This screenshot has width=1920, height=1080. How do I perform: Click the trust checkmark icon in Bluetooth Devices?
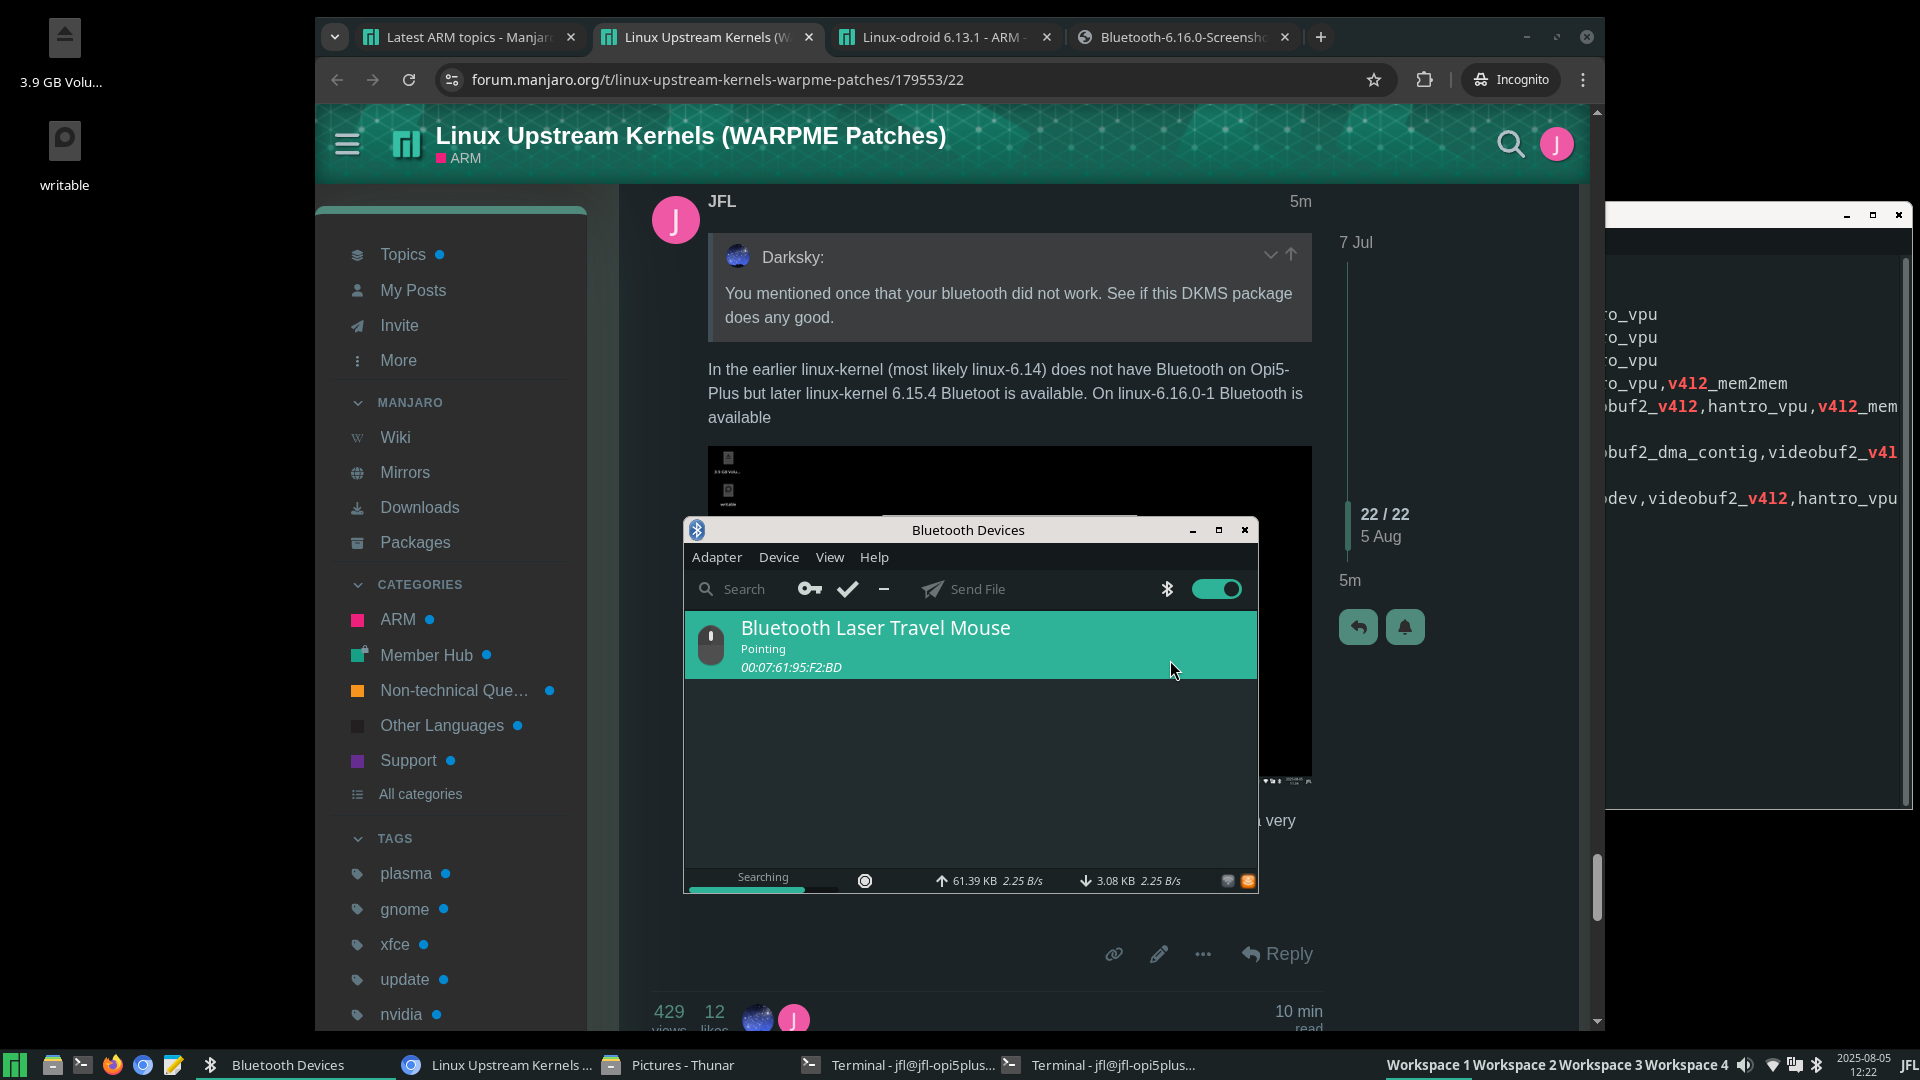pos(847,589)
